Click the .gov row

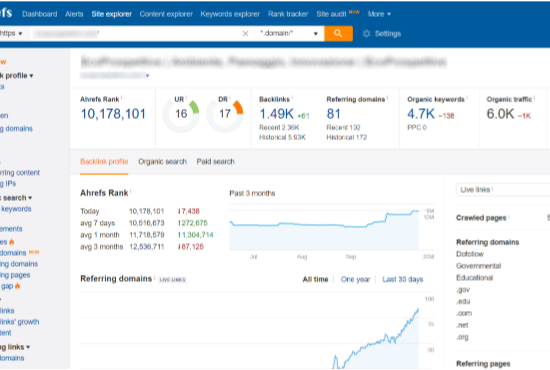click(463, 290)
